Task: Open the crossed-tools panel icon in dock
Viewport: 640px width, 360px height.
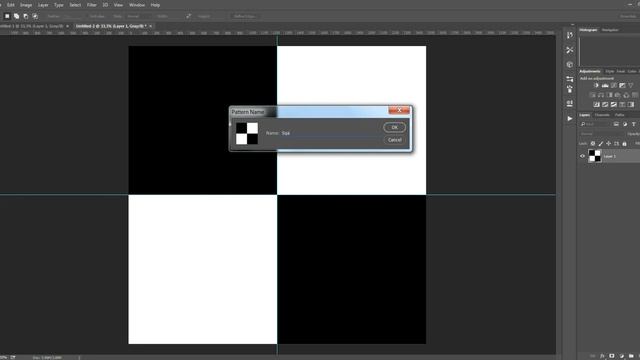Action: pos(570,50)
